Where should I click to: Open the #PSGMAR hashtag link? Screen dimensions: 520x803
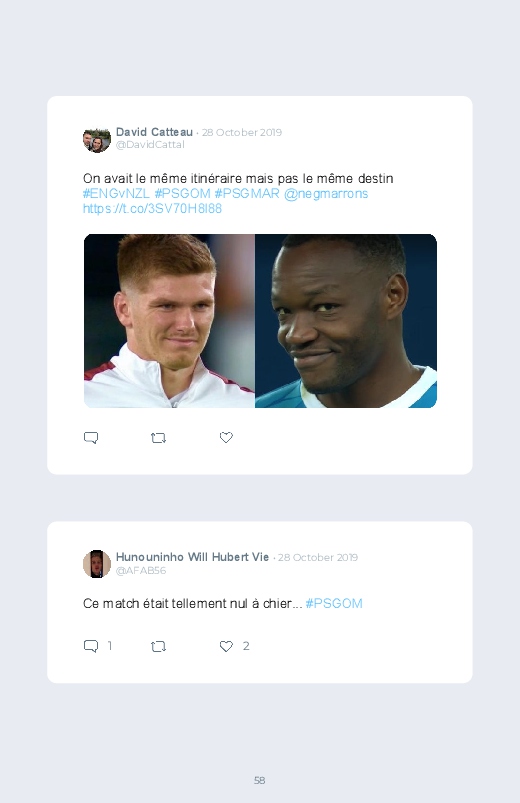[247, 194]
